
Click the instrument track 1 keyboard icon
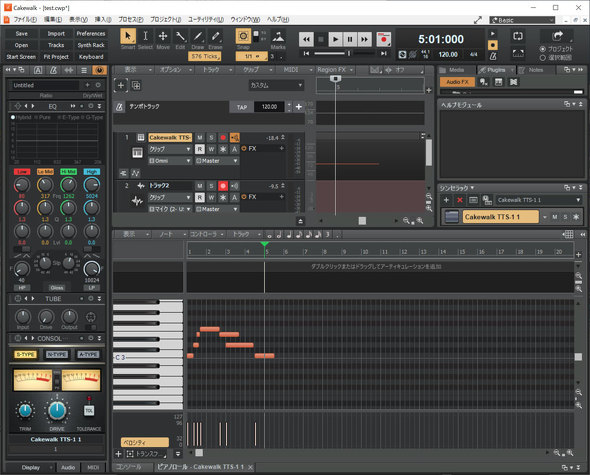coord(137,153)
